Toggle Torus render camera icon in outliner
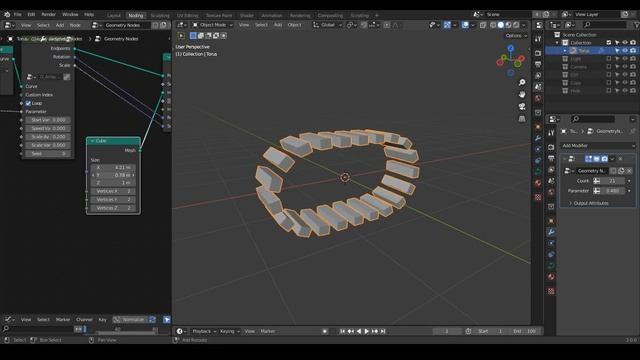640x360 pixels. pos(633,51)
